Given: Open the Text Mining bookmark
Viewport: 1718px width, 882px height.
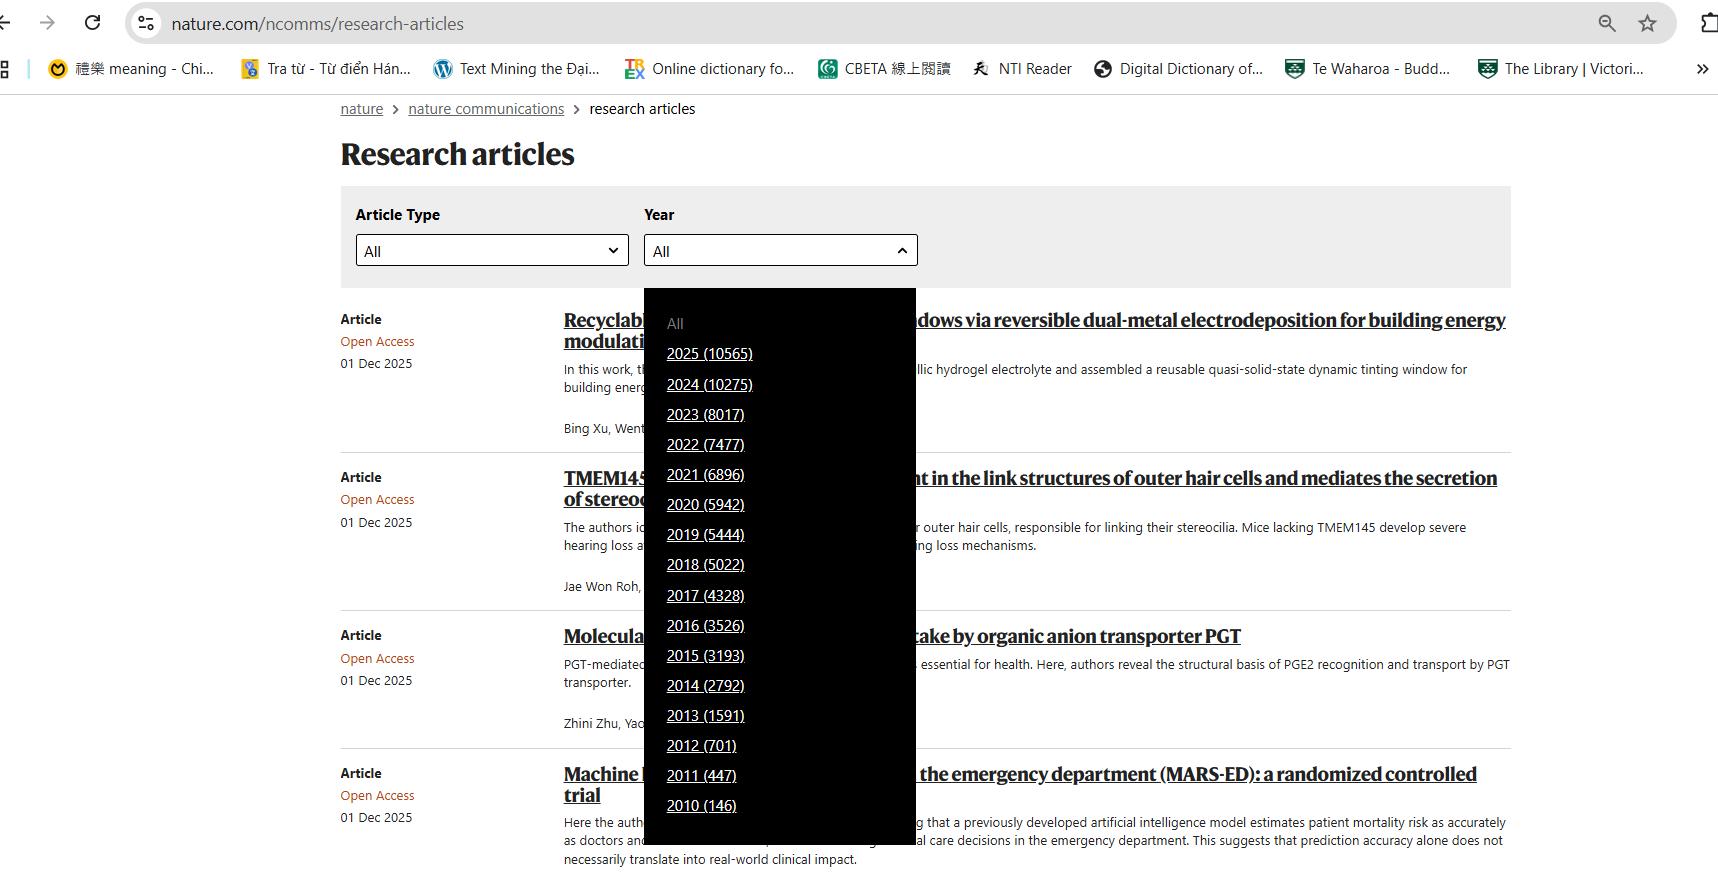Looking at the screenshot, I should tap(516, 69).
